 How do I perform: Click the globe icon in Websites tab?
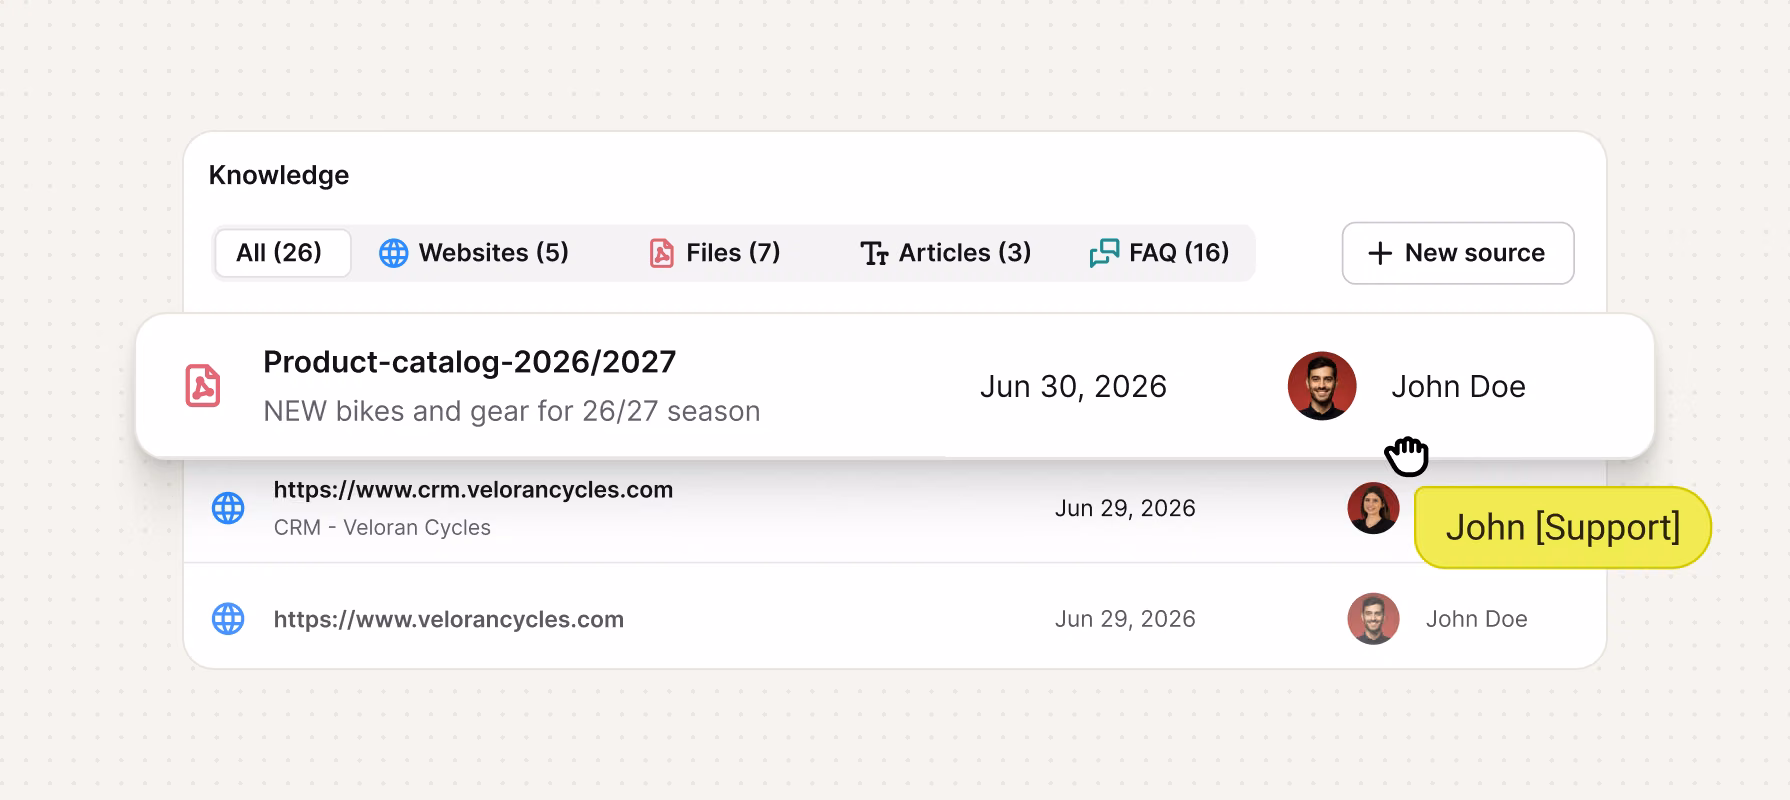[x=394, y=253]
